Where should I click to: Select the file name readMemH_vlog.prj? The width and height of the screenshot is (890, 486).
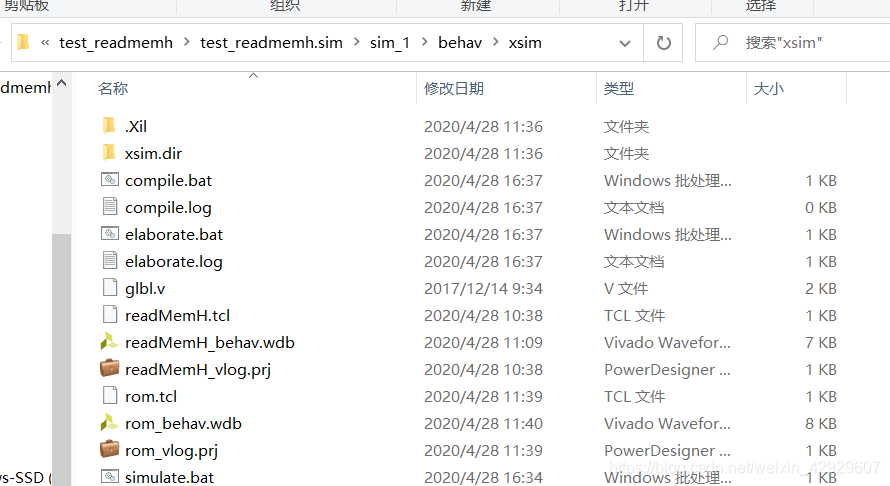click(x=198, y=370)
